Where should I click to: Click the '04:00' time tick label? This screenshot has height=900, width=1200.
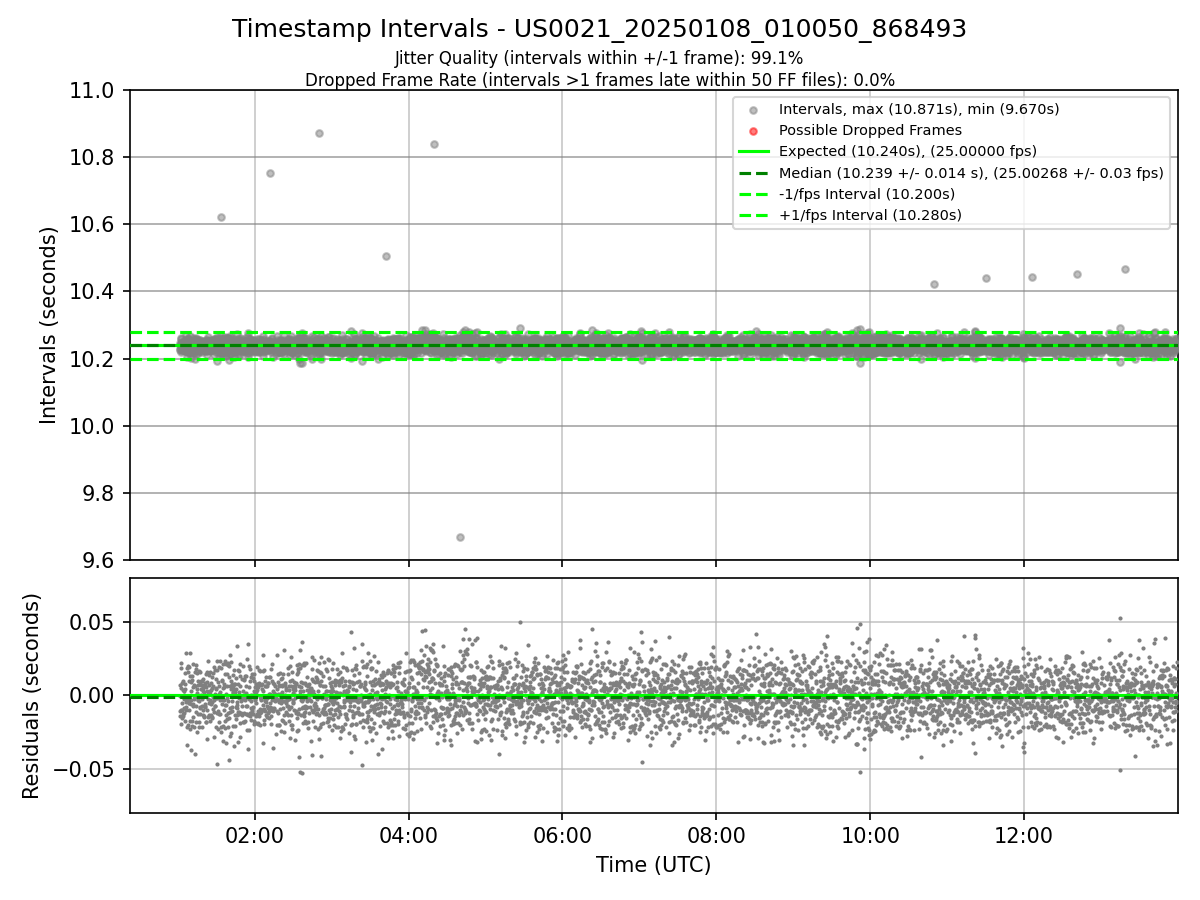[x=408, y=834]
